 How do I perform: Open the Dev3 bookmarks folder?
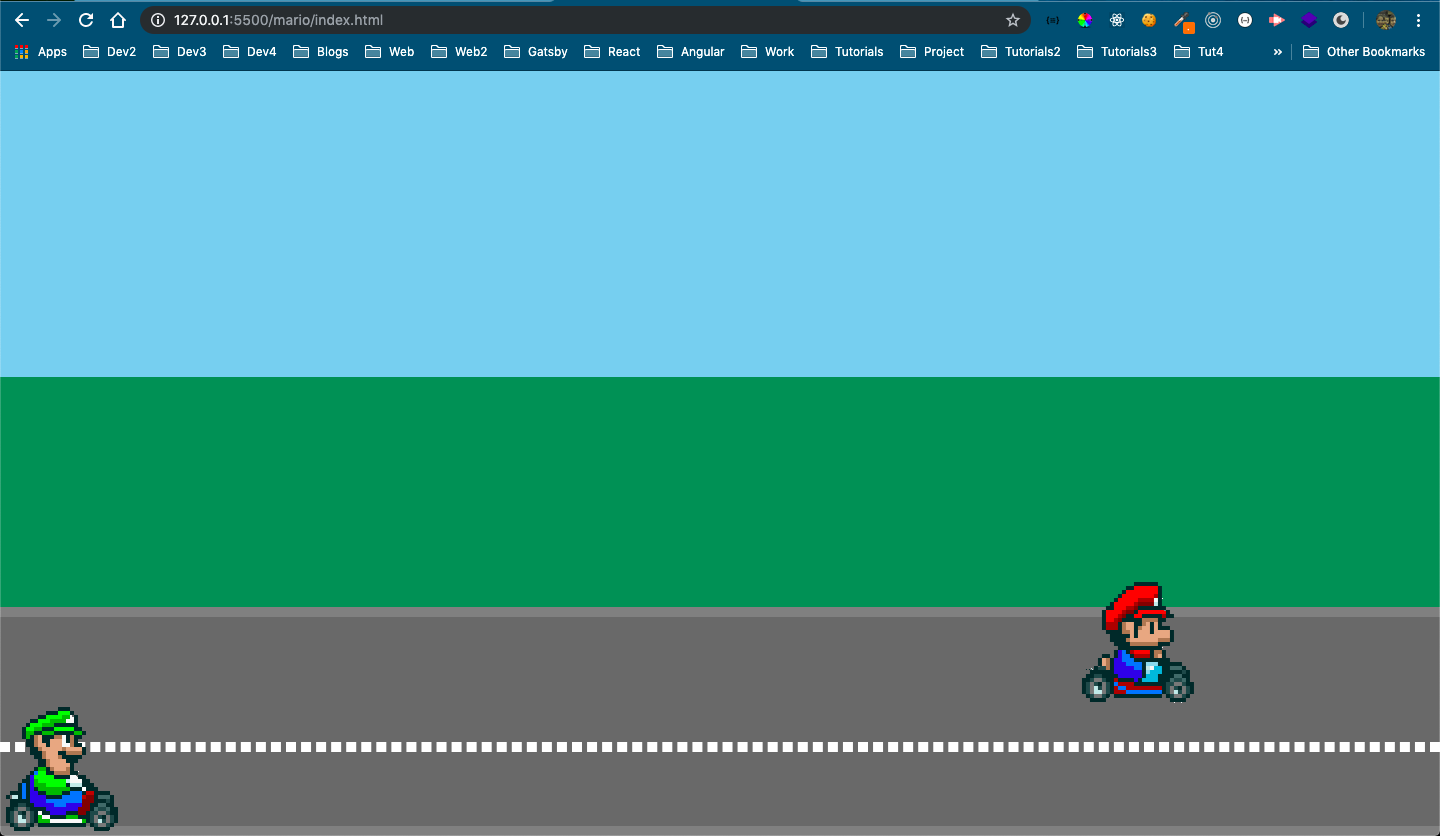point(180,52)
